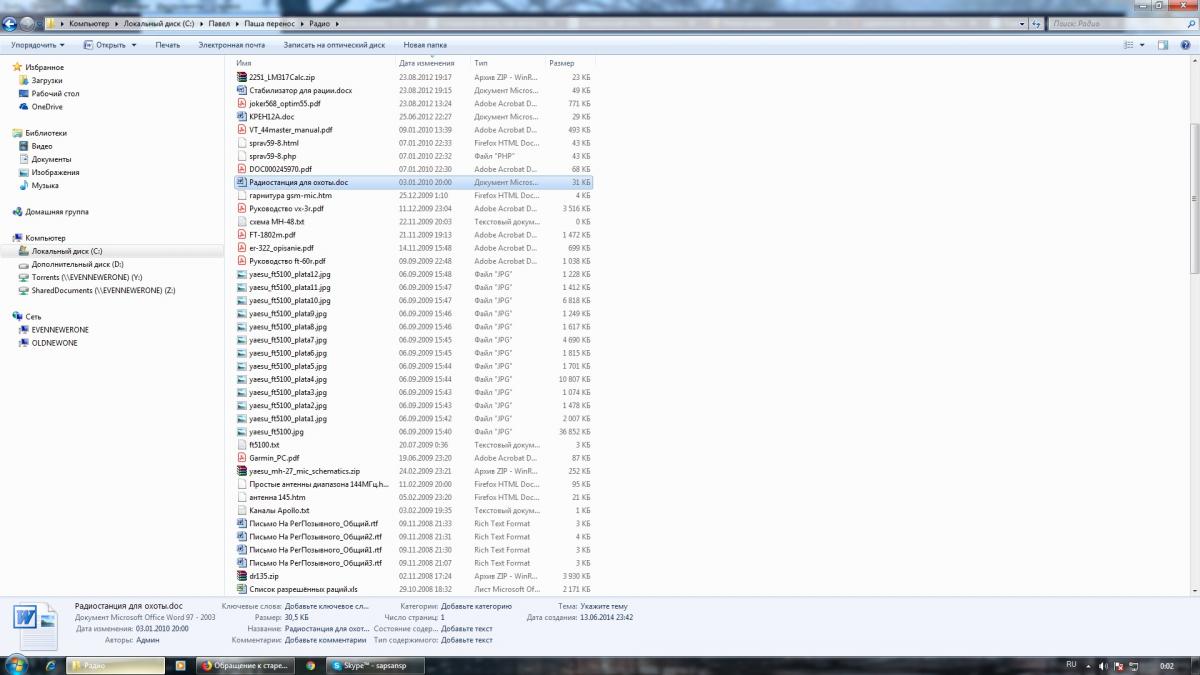This screenshot has height=675, width=1200.
Task: Toggle the preview pane icon
Action: [1163, 45]
